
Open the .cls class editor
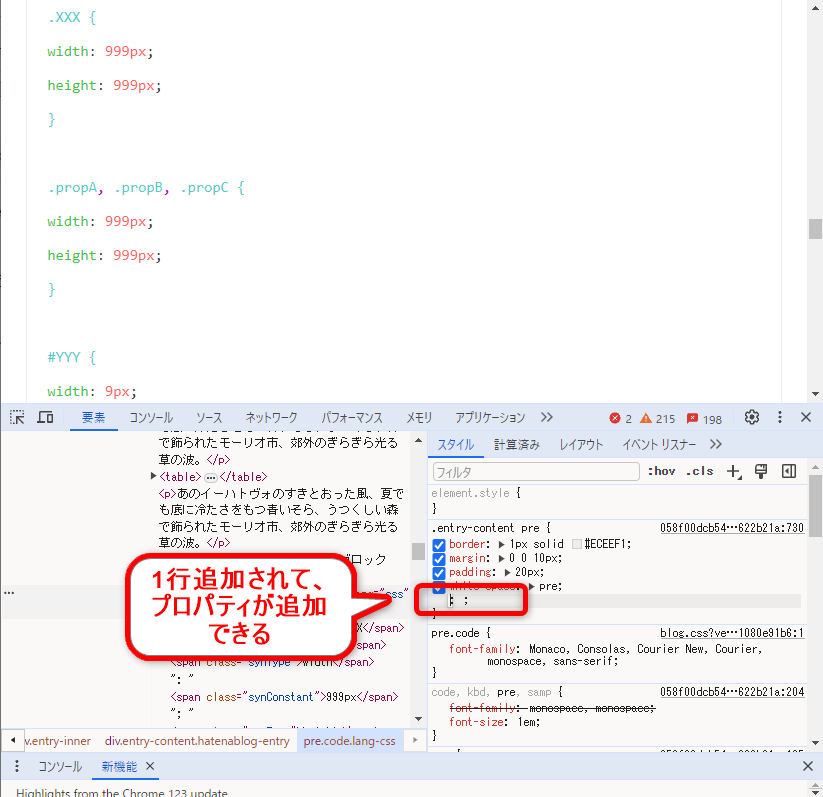(x=700, y=471)
